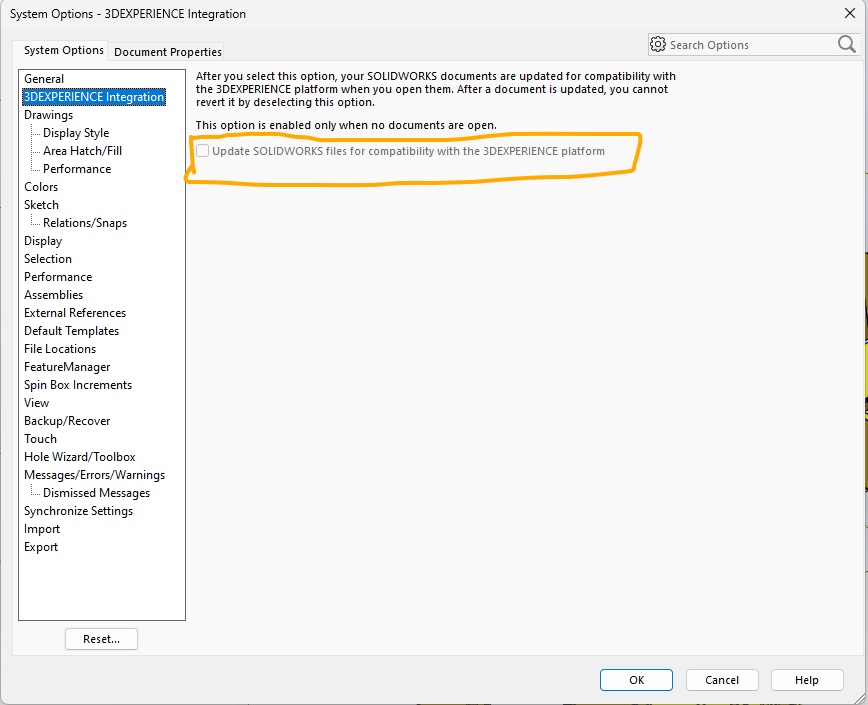This screenshot has height=705, width=868.
Task: Focus the Search Options input field
Action: click(x=751, y=45)
